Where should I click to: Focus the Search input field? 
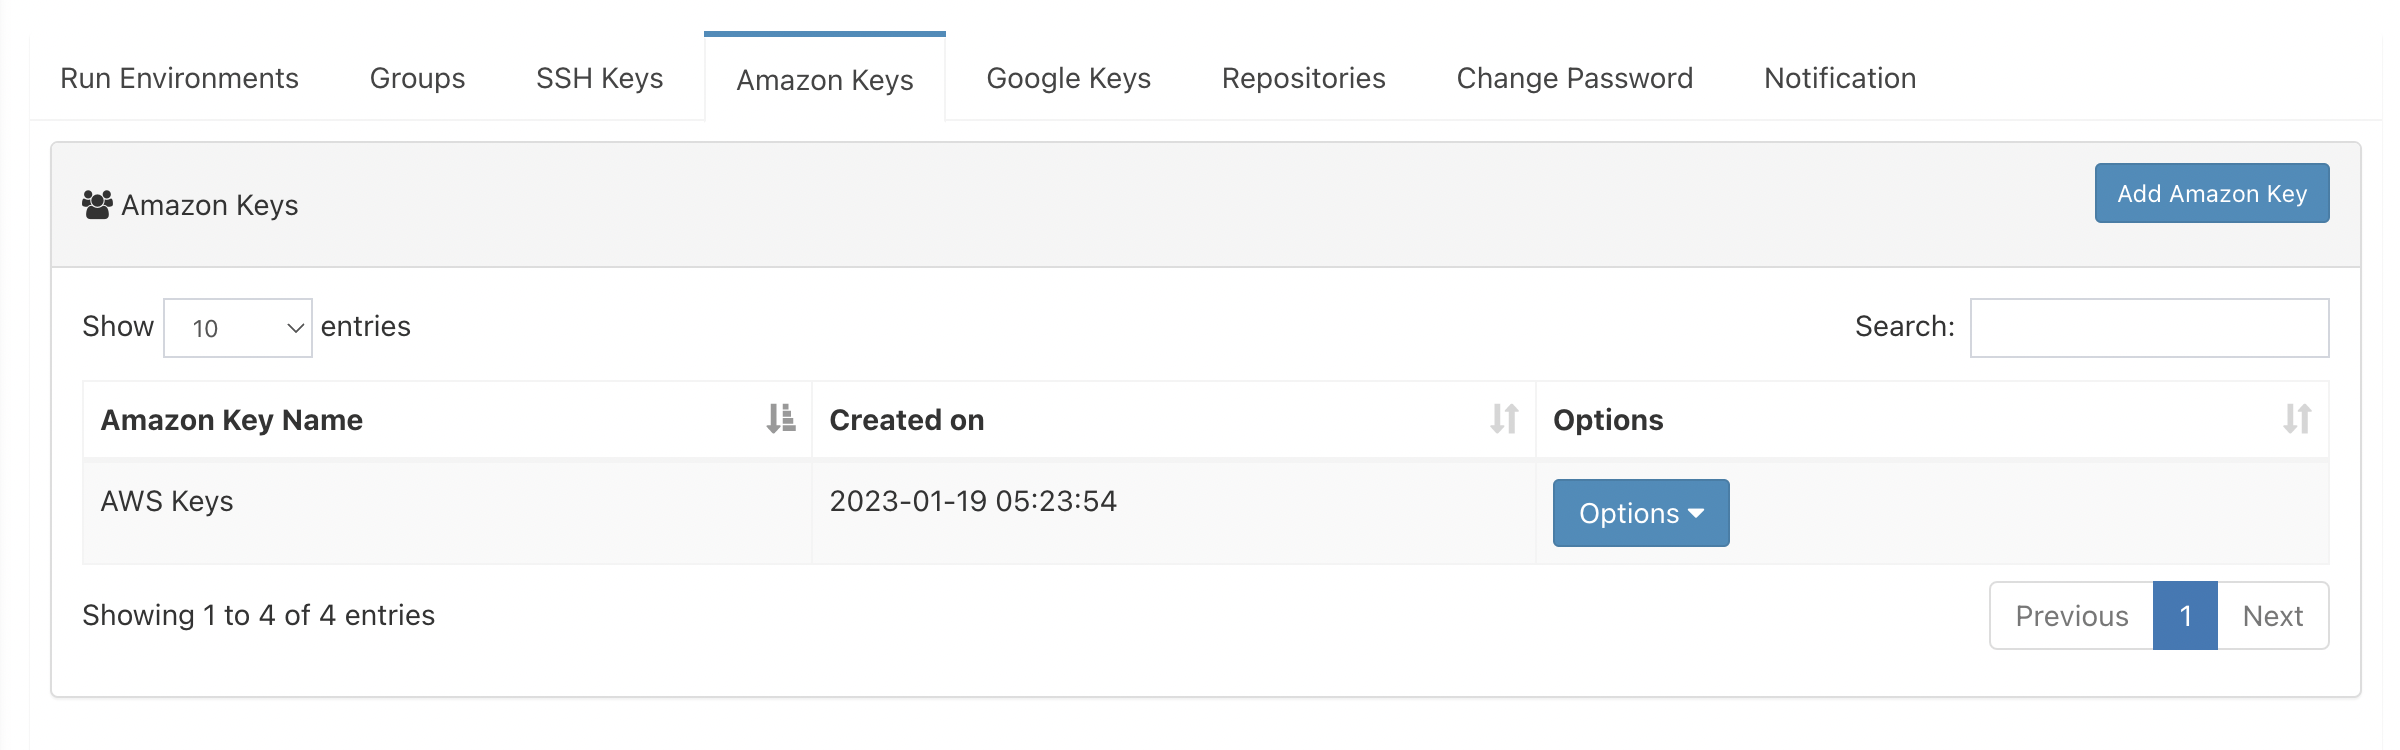coord(2150,328)
